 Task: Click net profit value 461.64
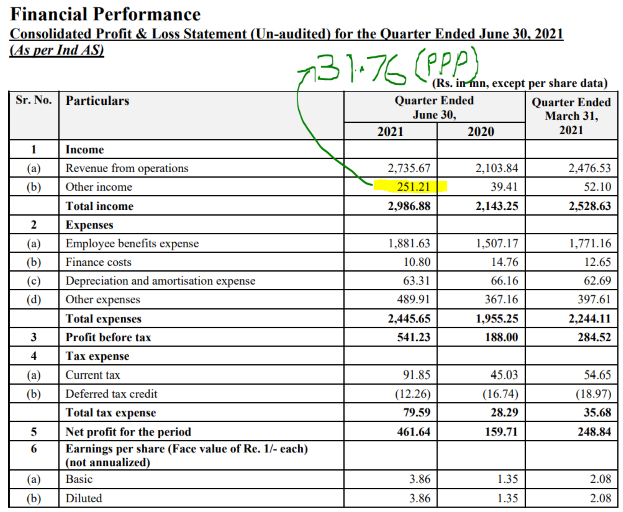(x=414, y=432)
